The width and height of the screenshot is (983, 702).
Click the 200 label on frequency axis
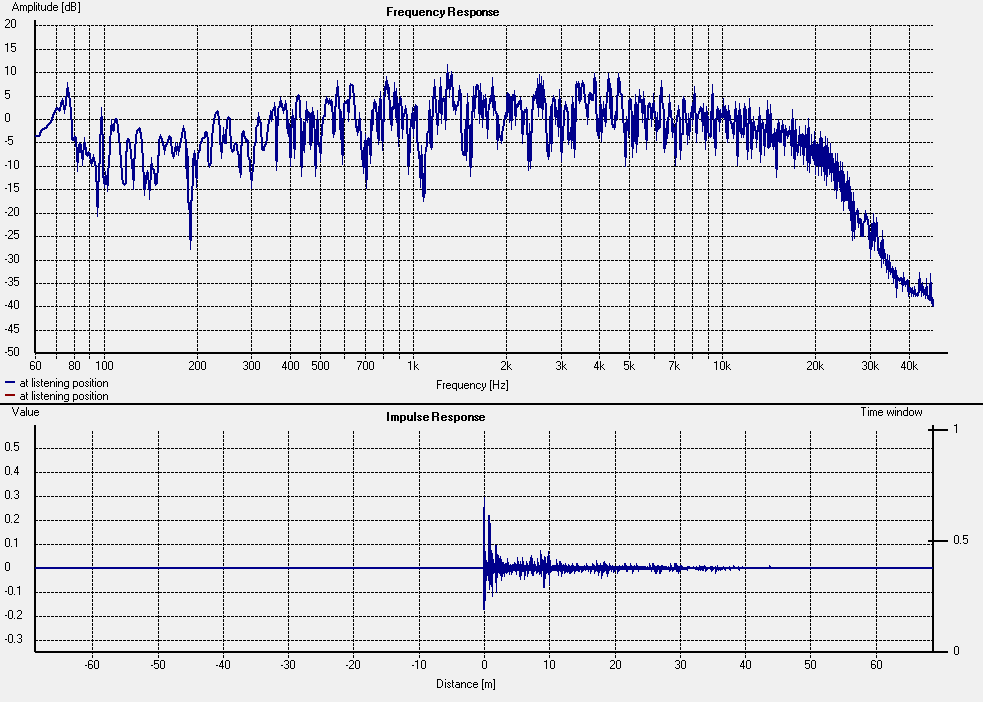[197, 366]
